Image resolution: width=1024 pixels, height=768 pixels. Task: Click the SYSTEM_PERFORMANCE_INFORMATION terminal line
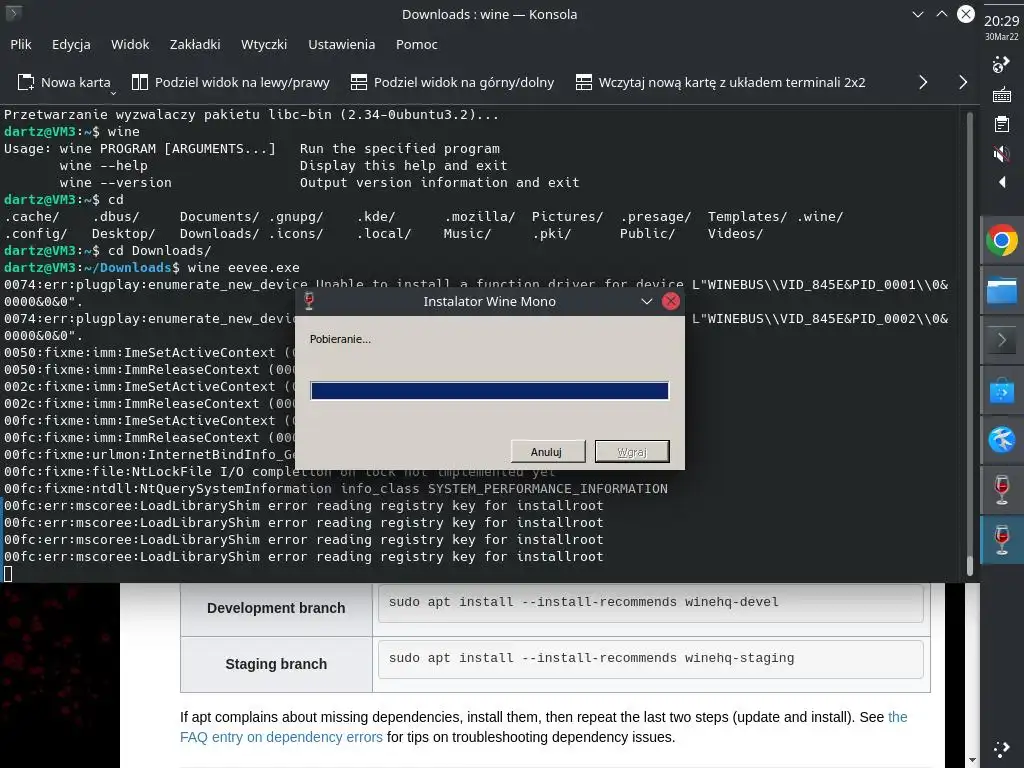336,488
